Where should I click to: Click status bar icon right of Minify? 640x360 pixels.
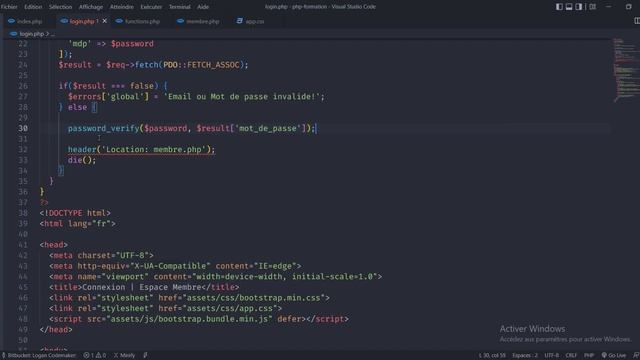pyautogui.click(x=145, y=355)
